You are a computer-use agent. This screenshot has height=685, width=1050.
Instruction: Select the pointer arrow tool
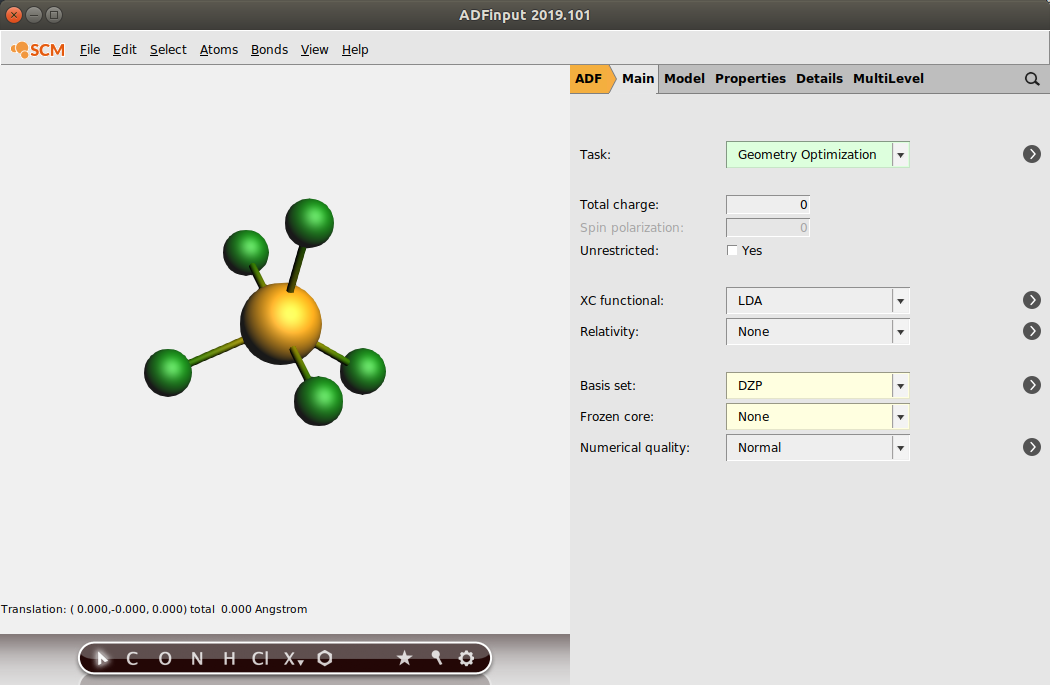pyautogui.click(x=102, y=658)
